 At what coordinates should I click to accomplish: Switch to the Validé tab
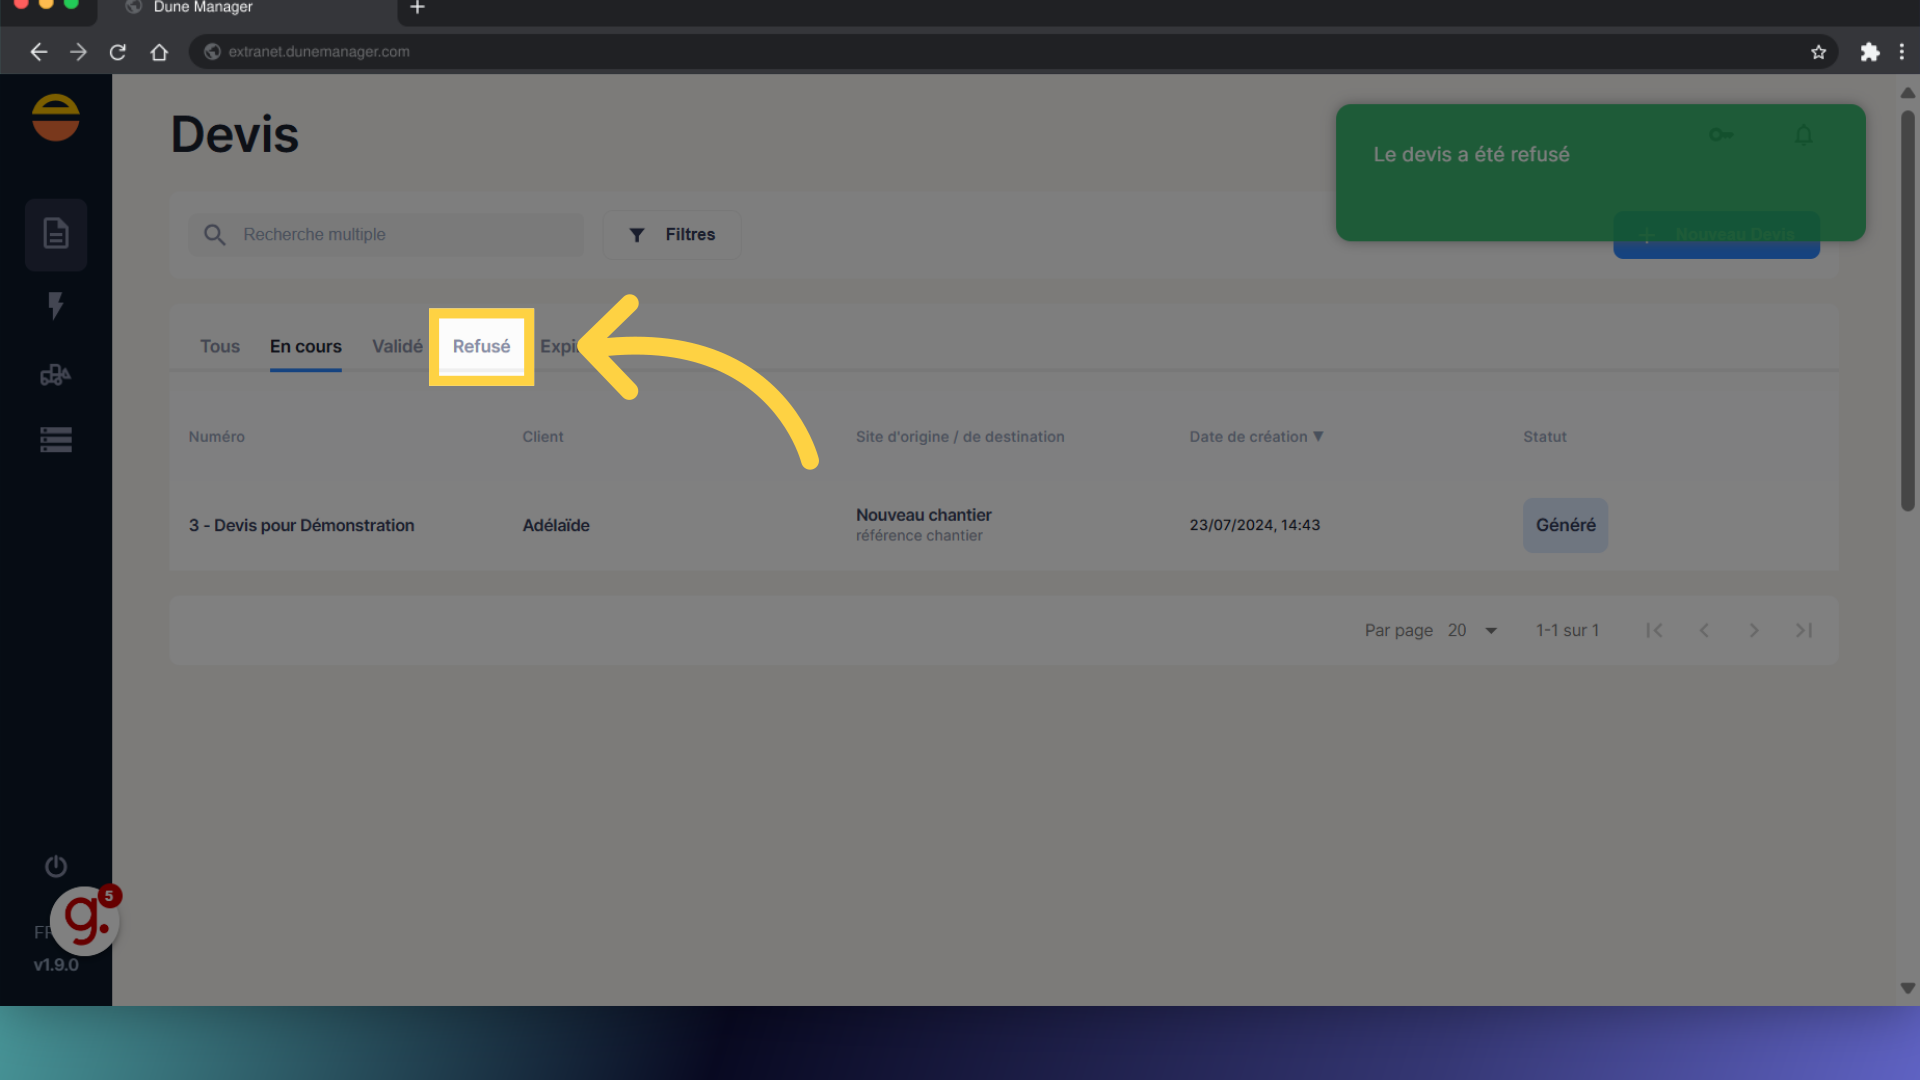[397, 346]
